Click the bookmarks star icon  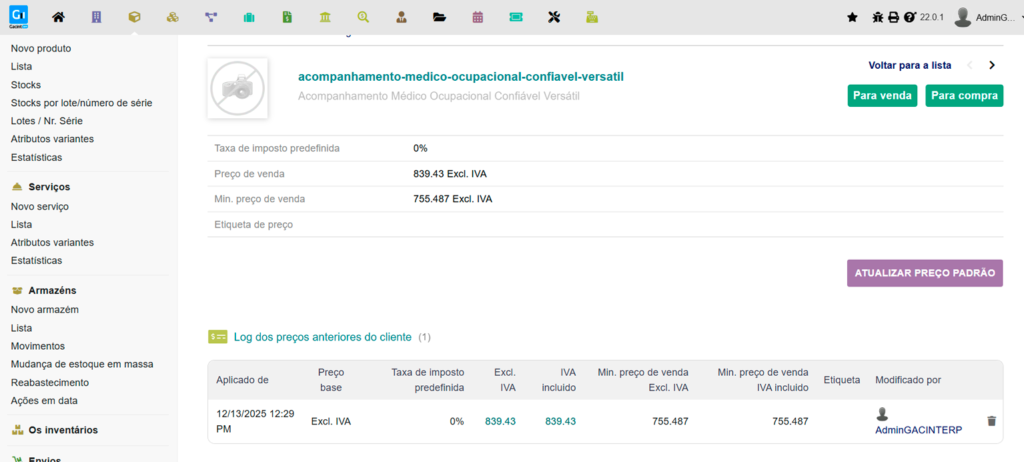pos(852,17)
